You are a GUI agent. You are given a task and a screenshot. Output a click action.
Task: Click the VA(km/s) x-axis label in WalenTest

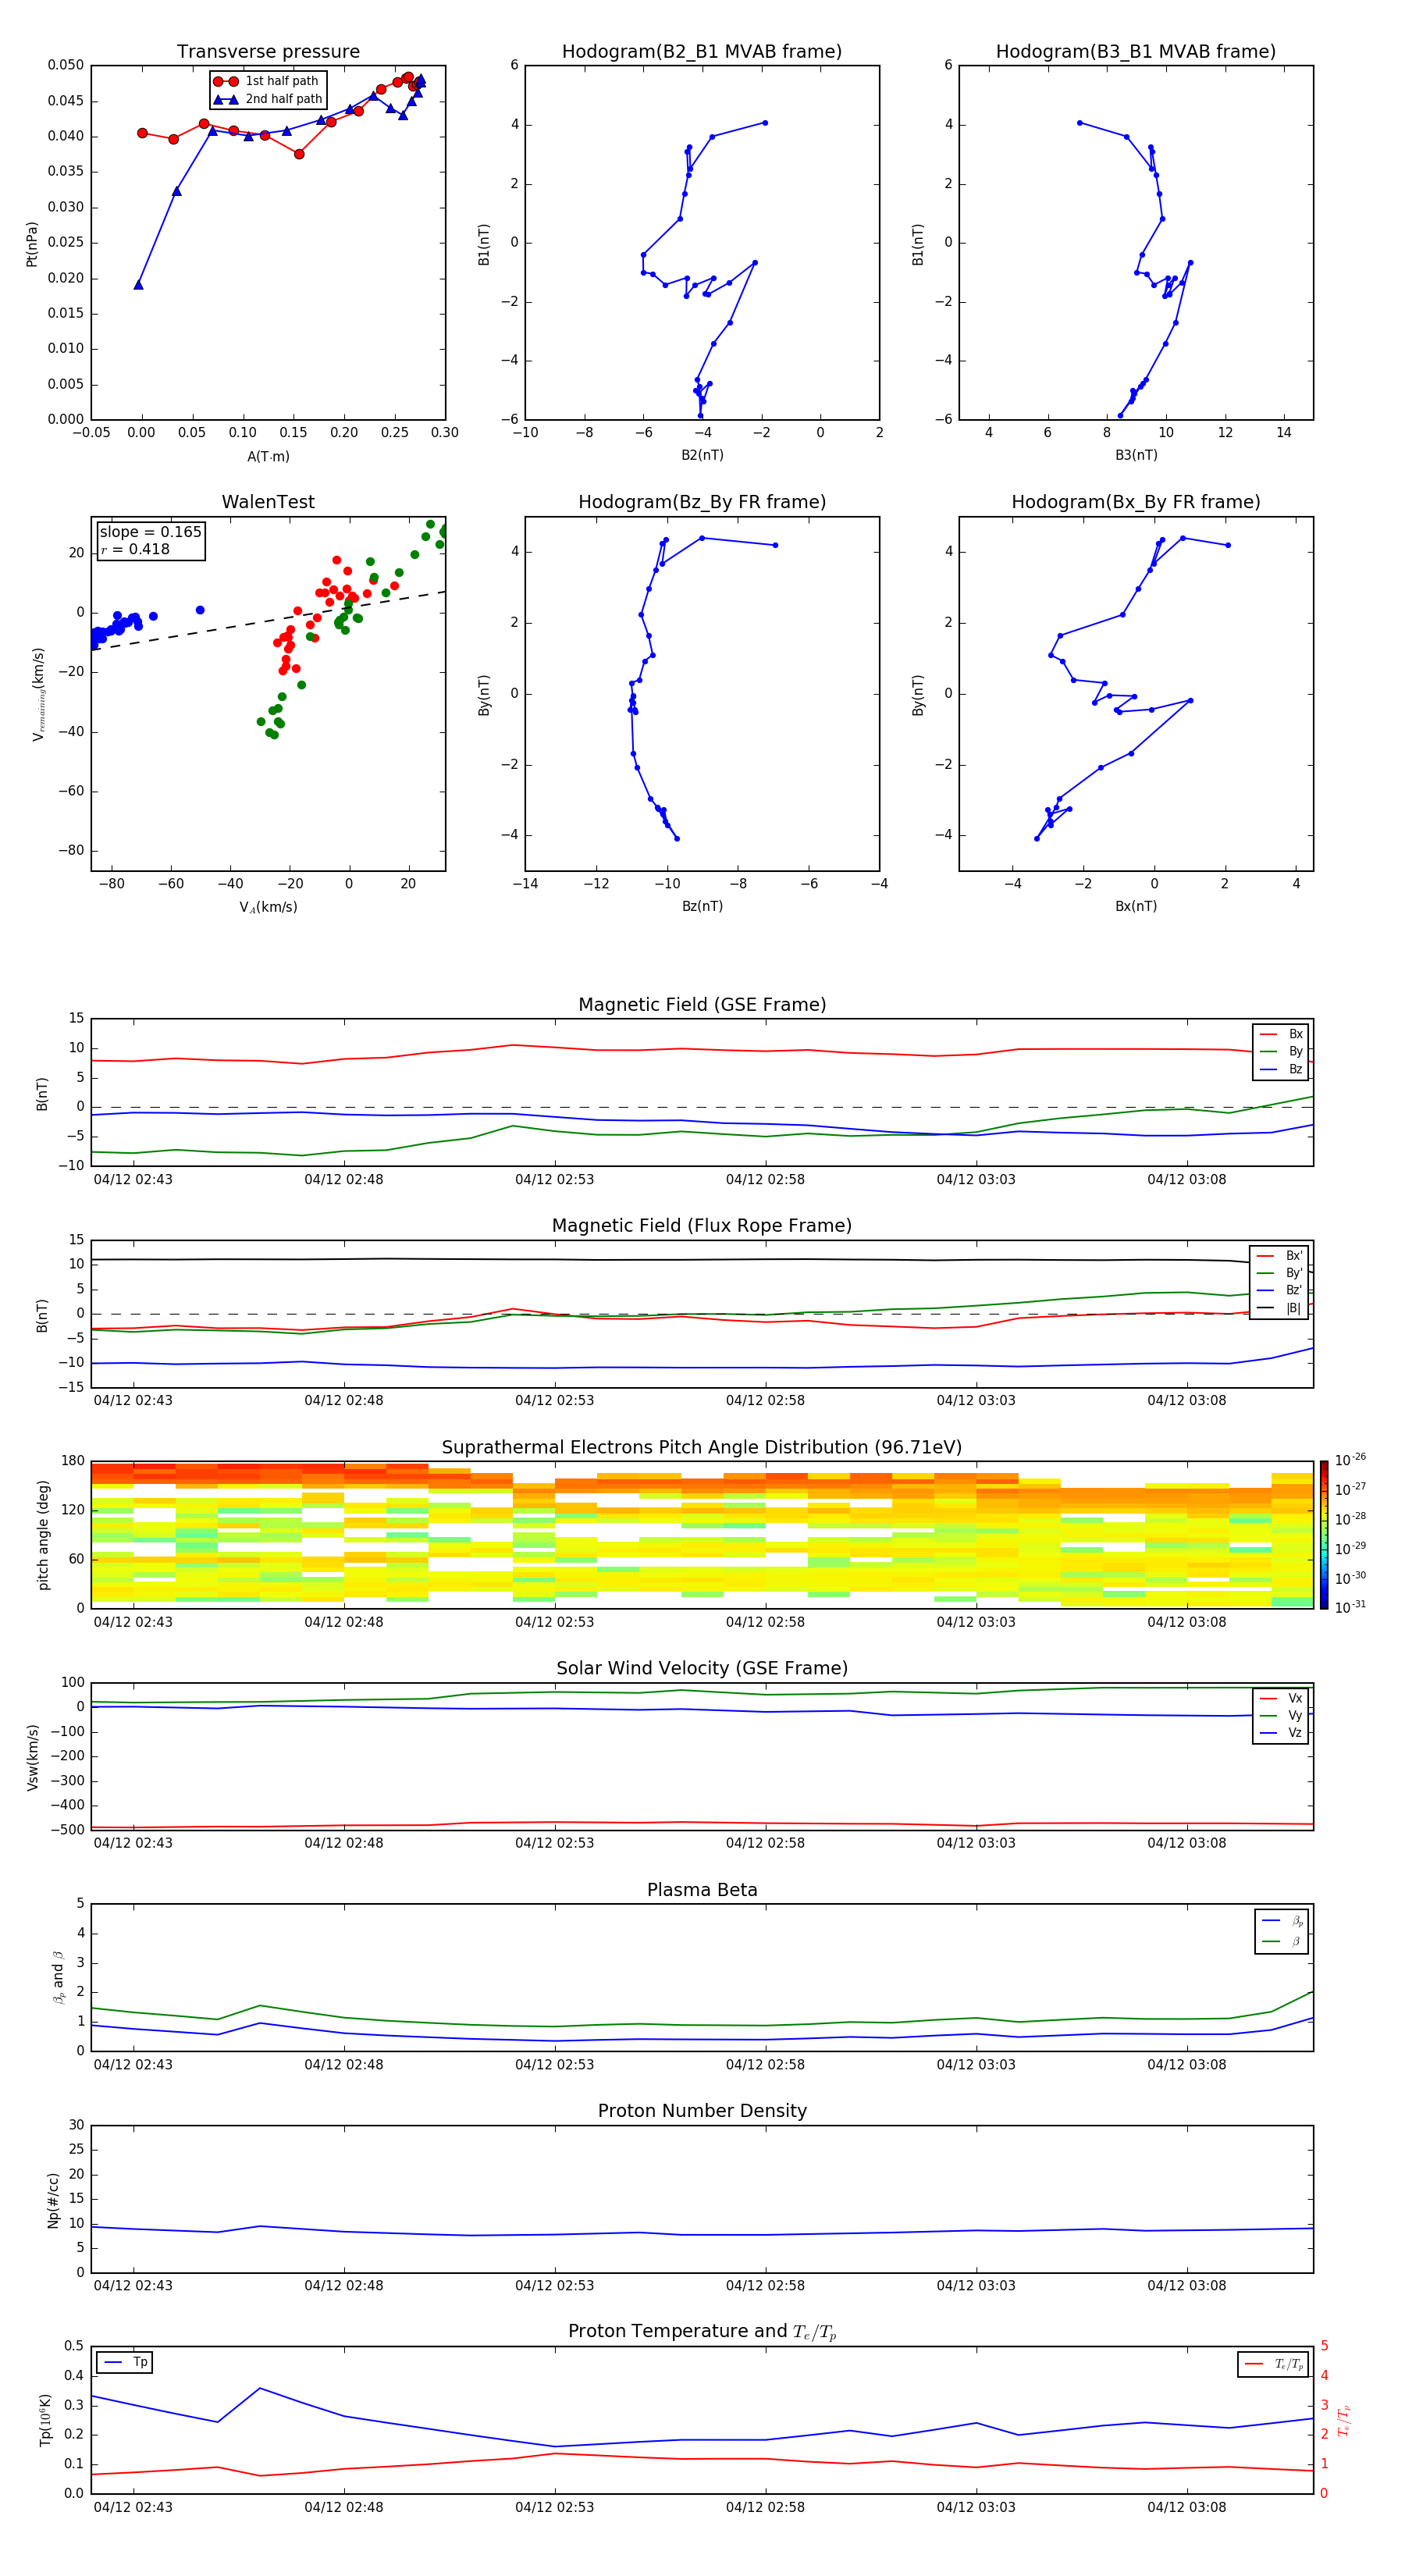click(268, 907)
